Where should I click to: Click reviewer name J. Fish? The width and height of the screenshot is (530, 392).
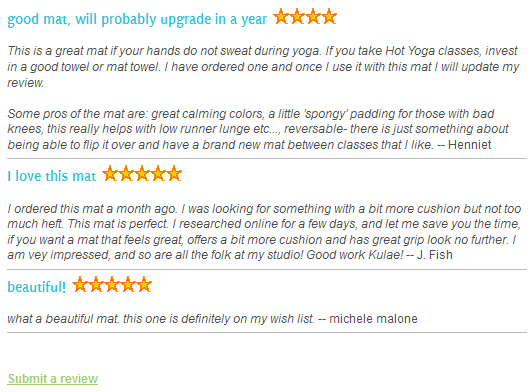click(x=434, y=254)
